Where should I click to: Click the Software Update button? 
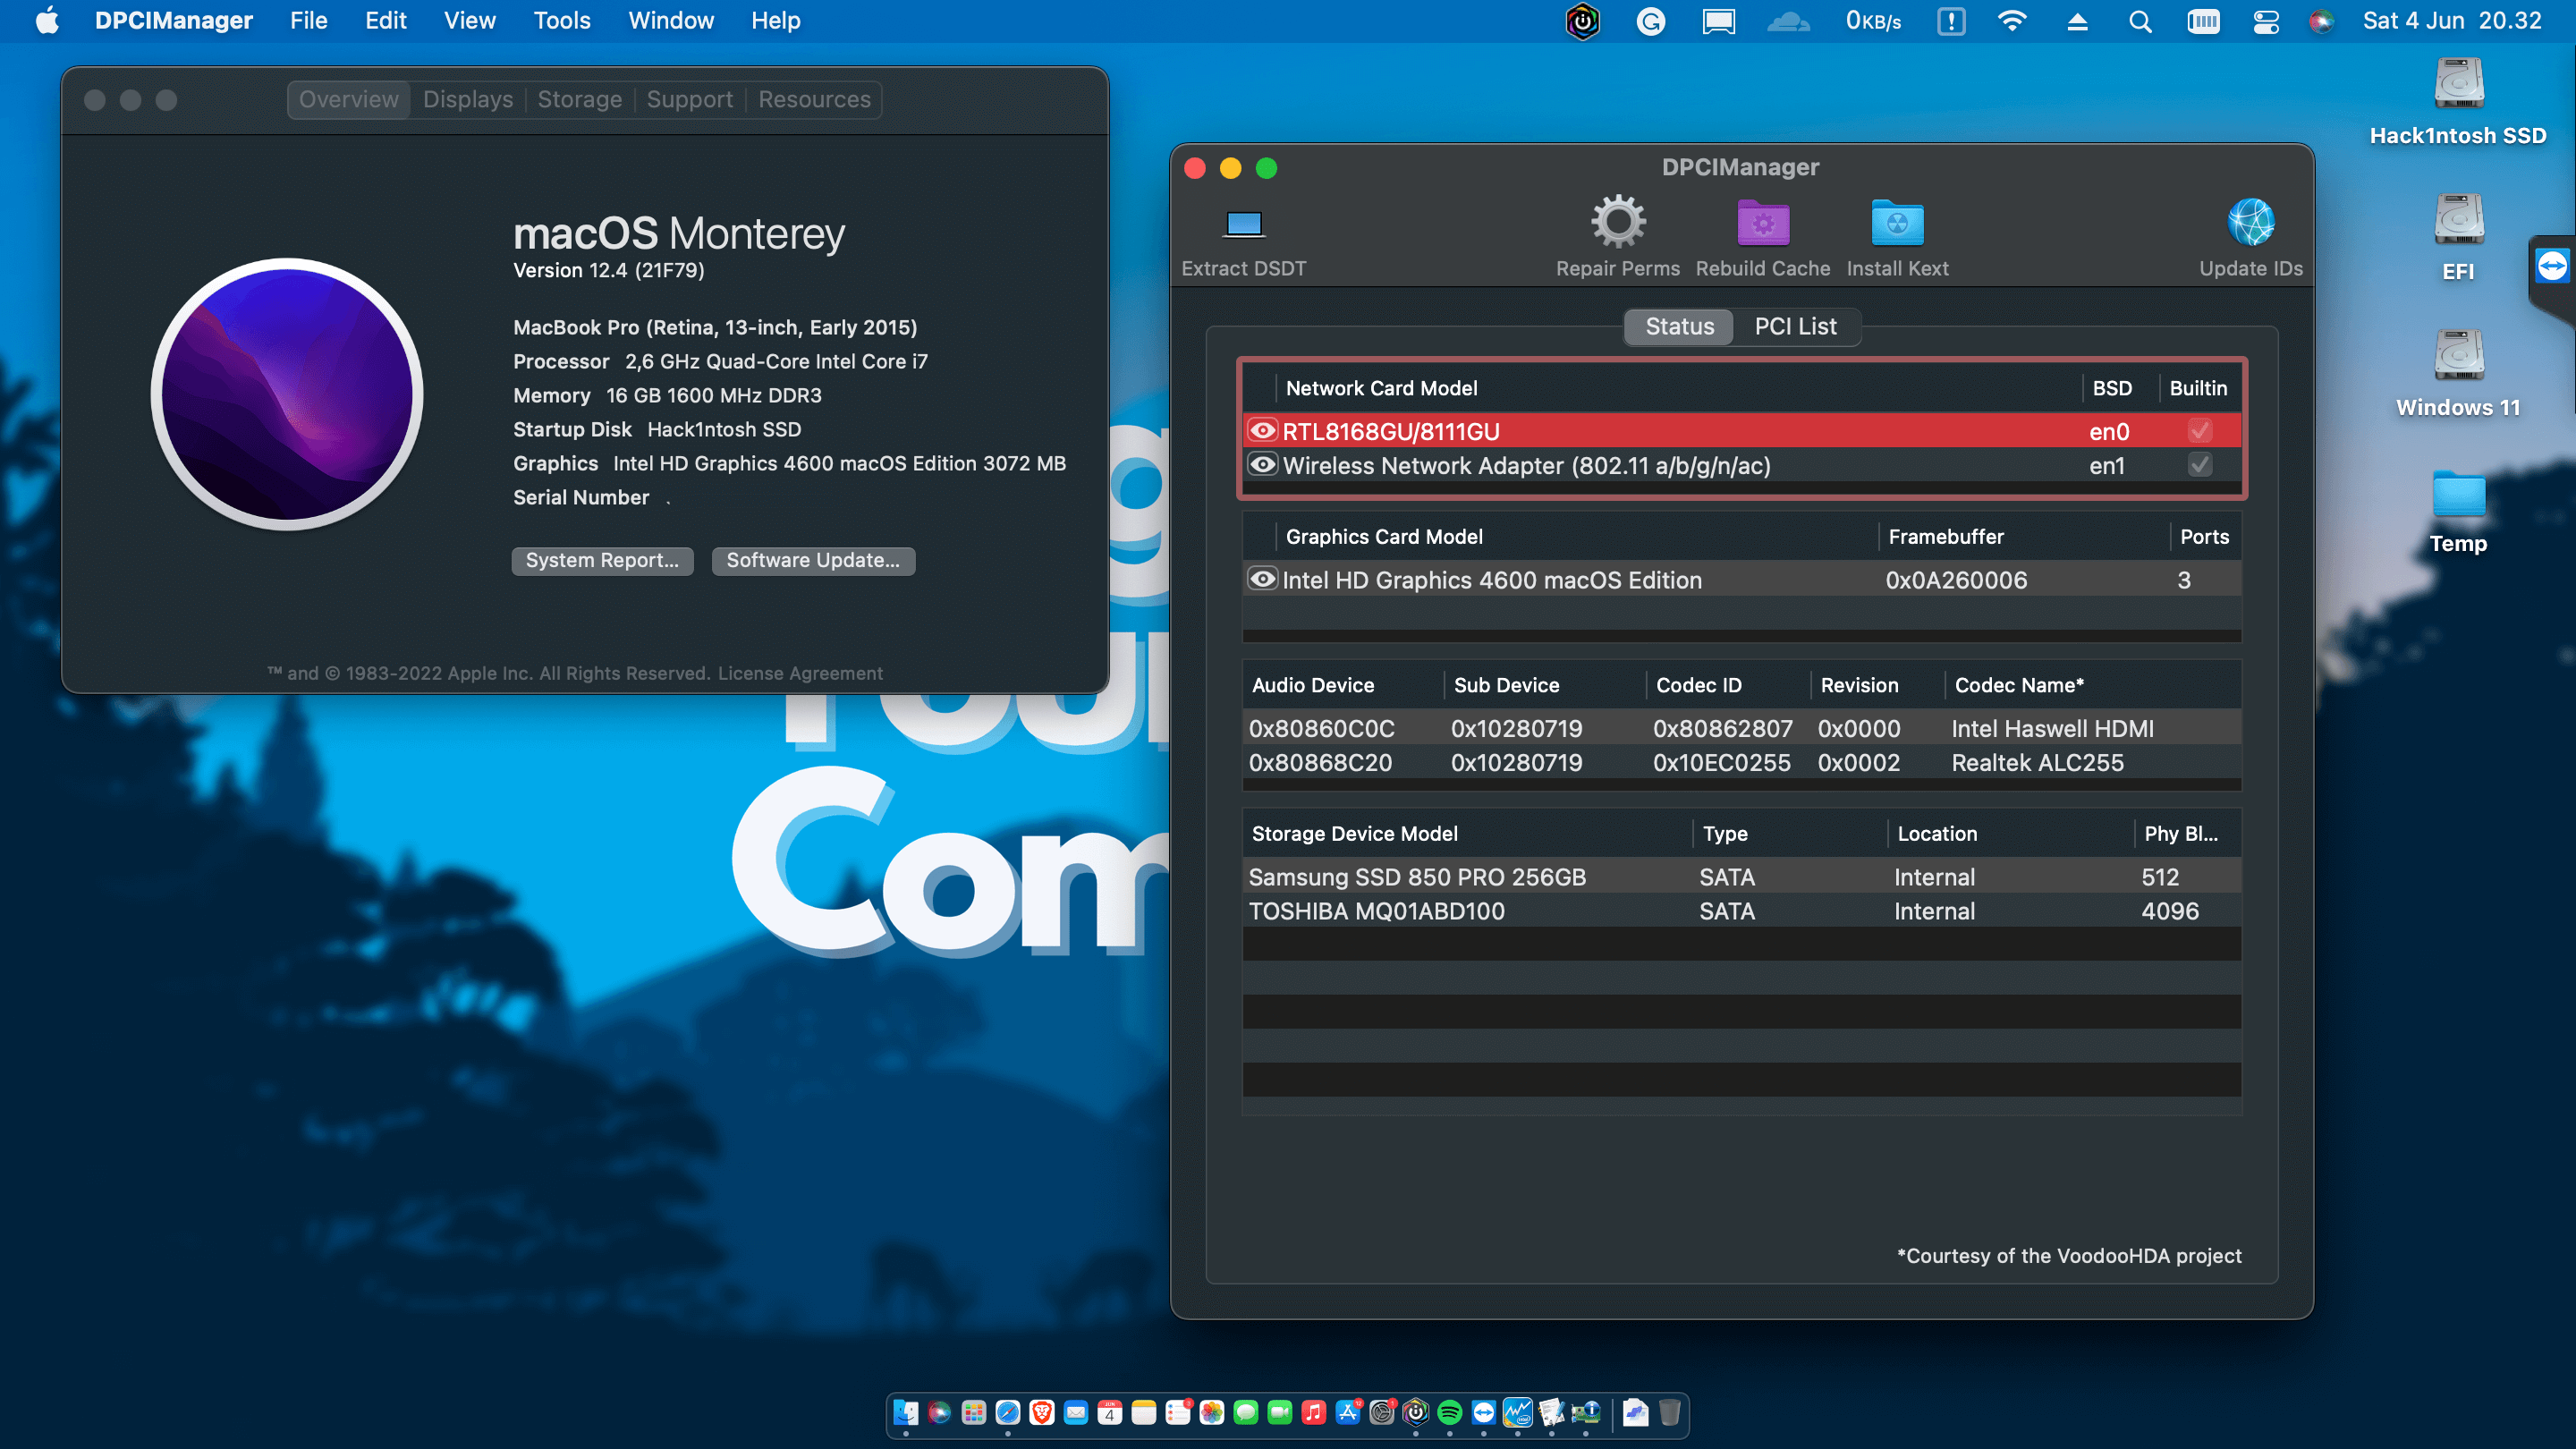coord(813,560)
